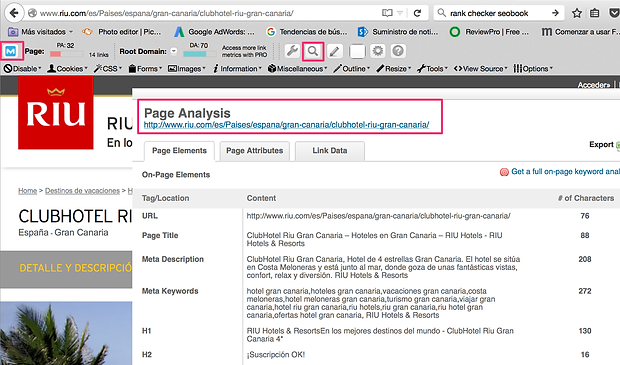Click the browser back arrow button

pos(14,13)
